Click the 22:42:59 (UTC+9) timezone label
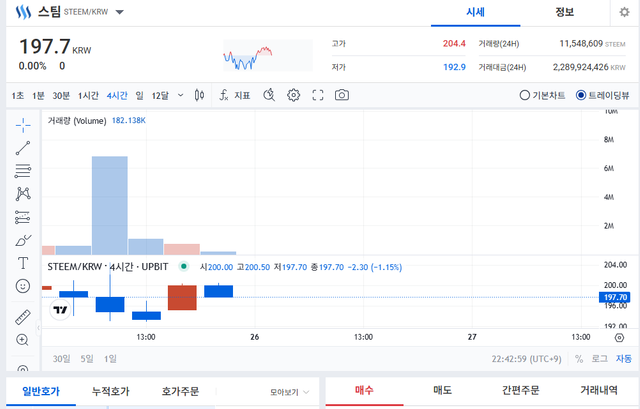This screenshot has width=640, height=409. point(527,359)
